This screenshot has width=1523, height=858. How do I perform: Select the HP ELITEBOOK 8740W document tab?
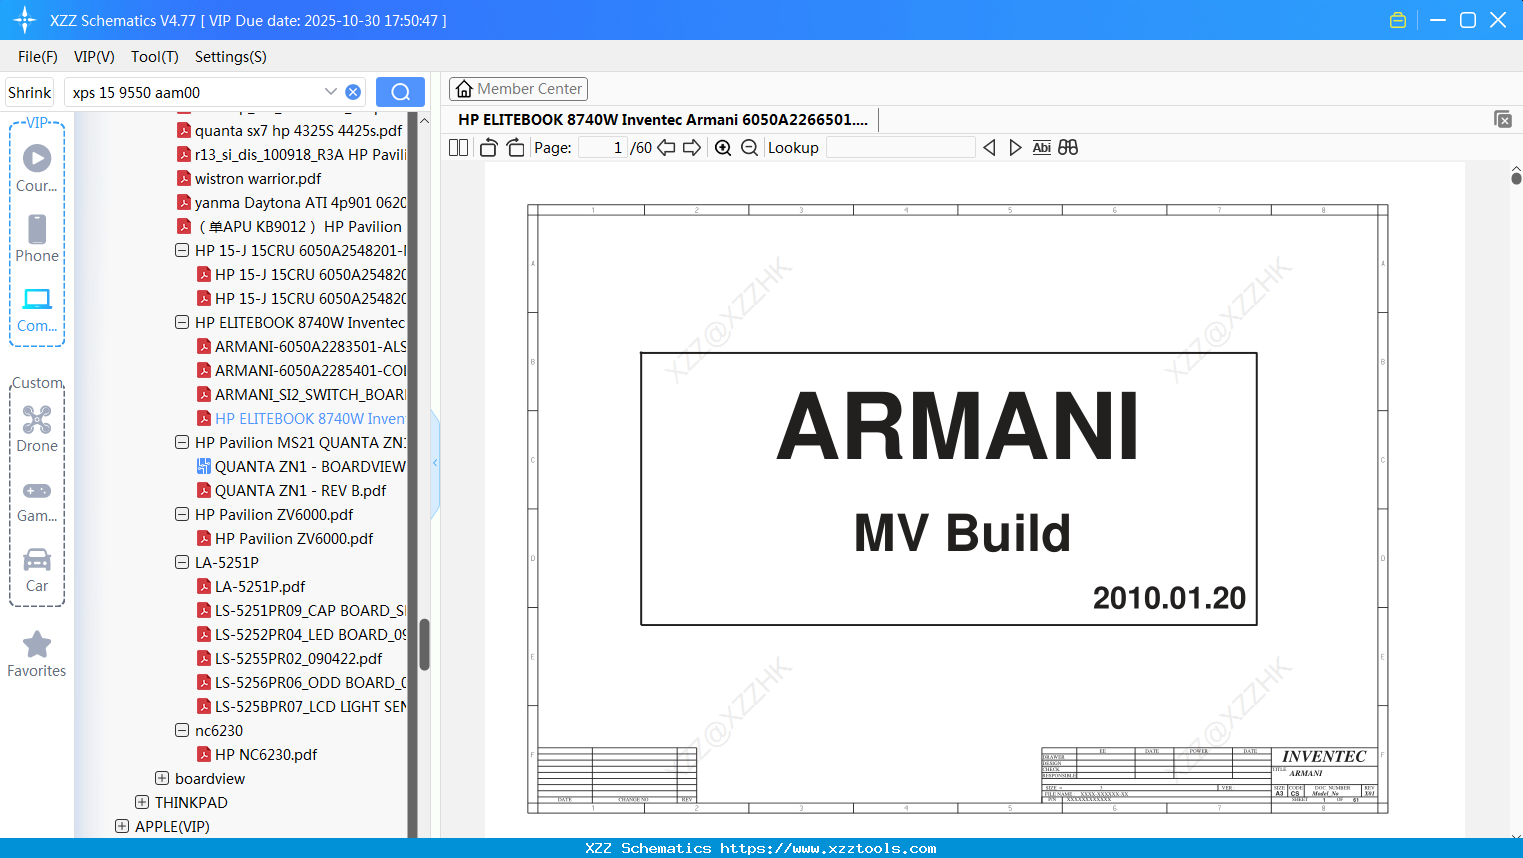(663, 119)
